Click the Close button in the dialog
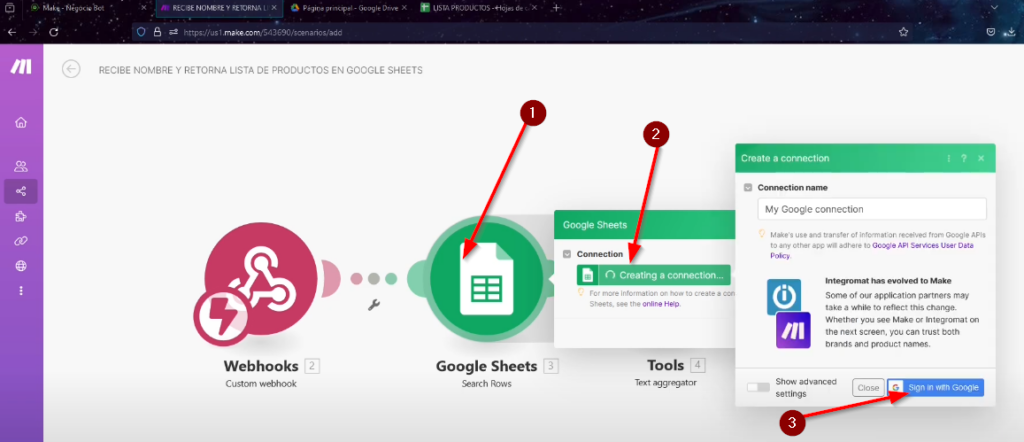Image resolution: width=1024 pixels, height=442 pixels. coord(868,388)
